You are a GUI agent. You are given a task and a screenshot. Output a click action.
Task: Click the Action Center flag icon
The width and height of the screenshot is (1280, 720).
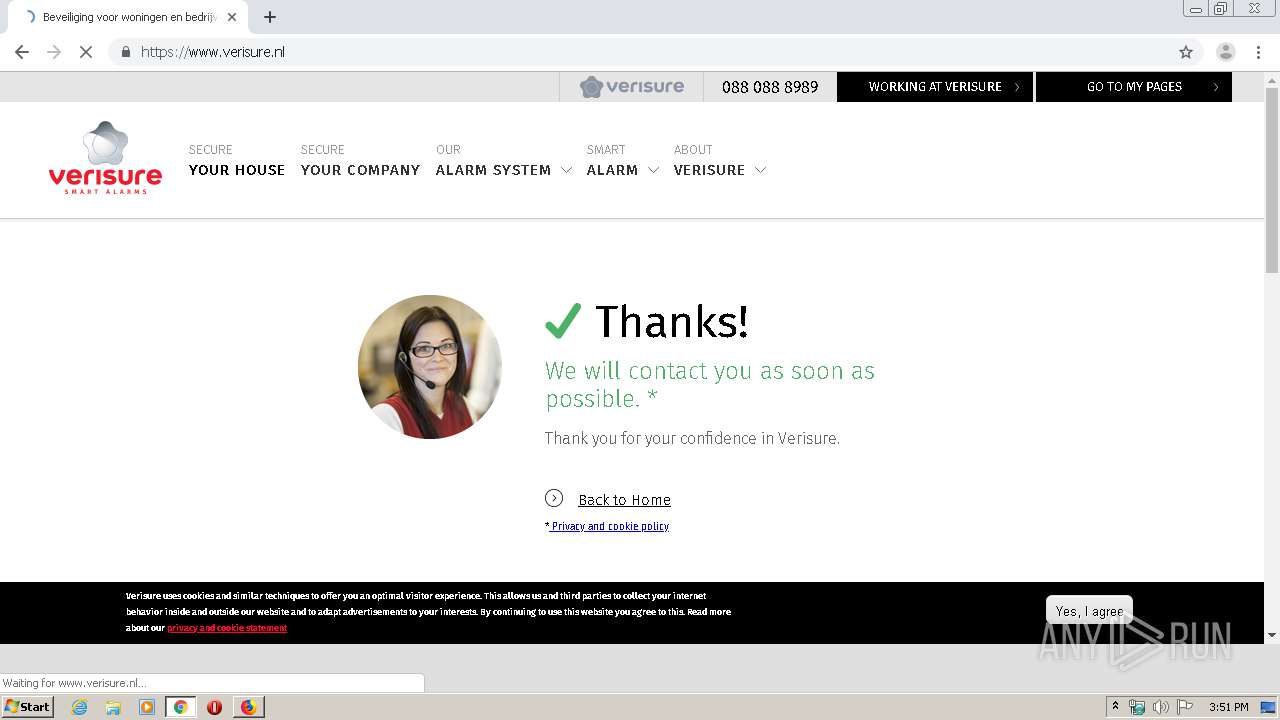click(1184, 707)
